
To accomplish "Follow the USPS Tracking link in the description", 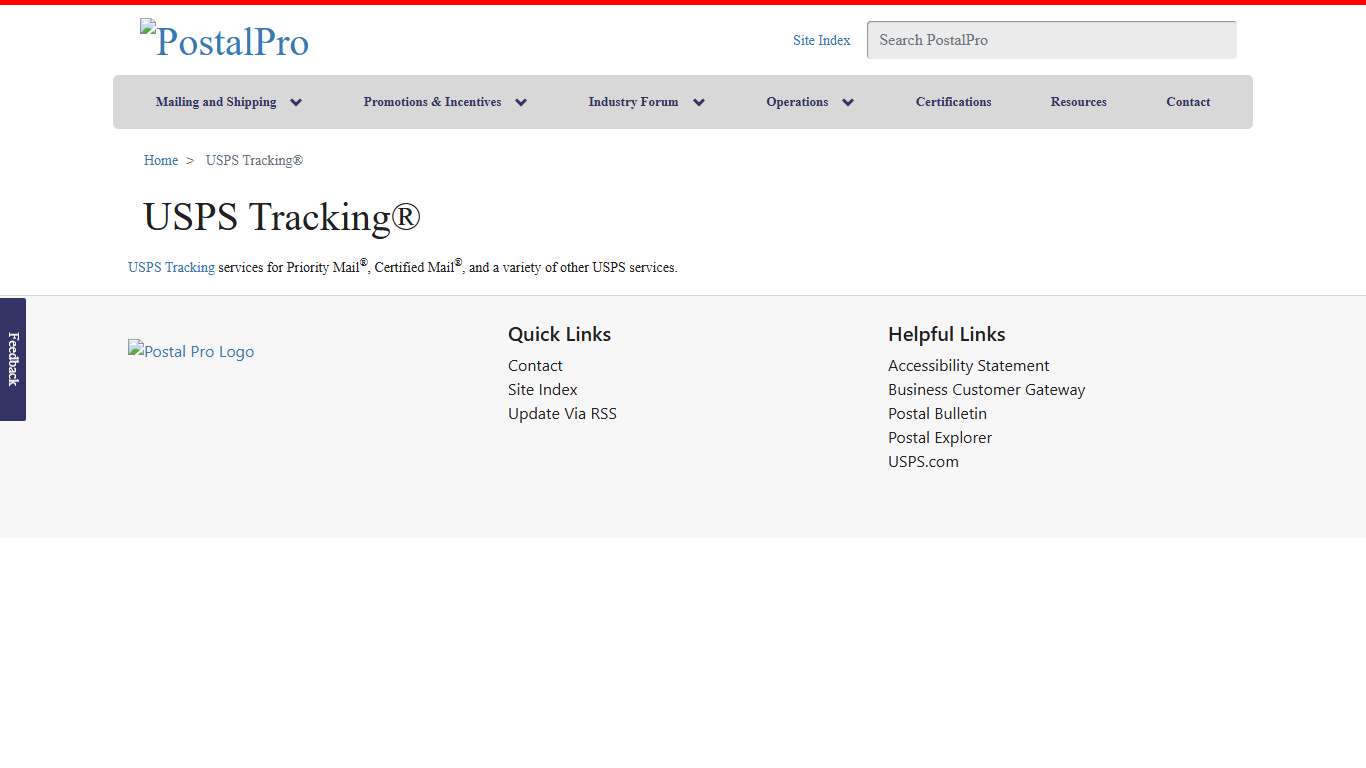I will click(170, 267).
